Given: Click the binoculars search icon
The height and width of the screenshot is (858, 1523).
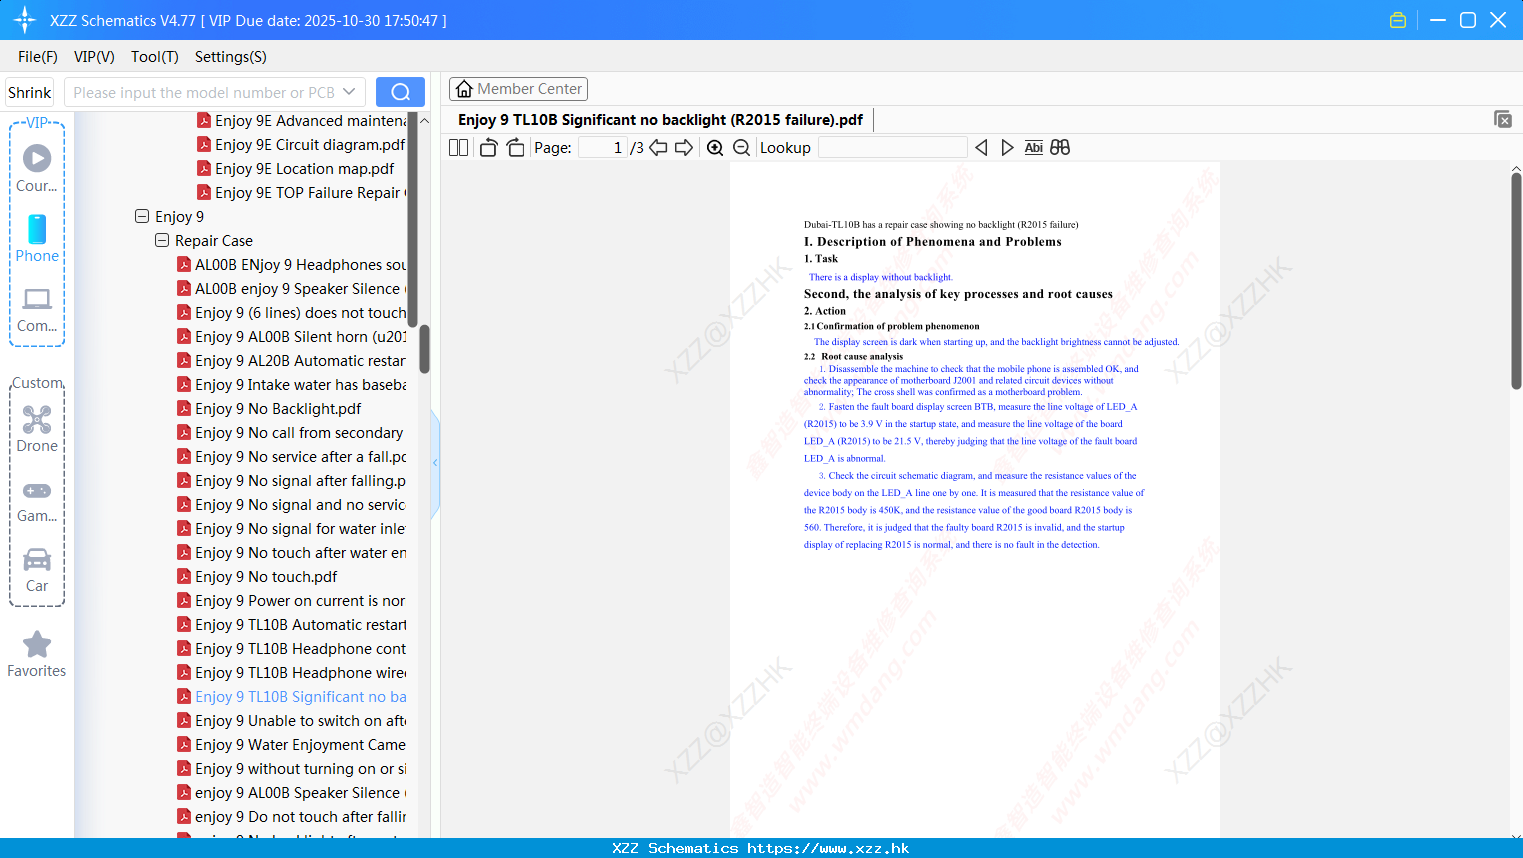Looking at the screenshot, I should (1060, 148).
